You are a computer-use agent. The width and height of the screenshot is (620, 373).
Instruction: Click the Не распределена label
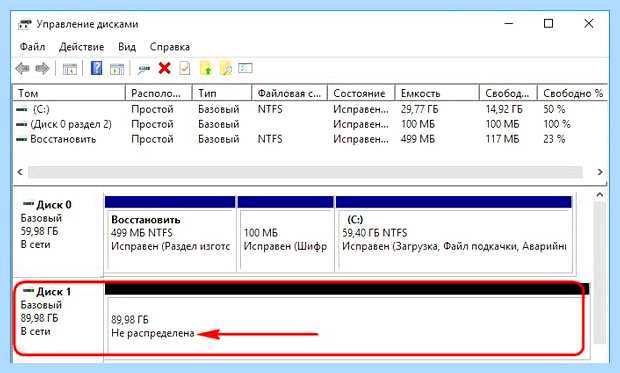tap(153, 333)
